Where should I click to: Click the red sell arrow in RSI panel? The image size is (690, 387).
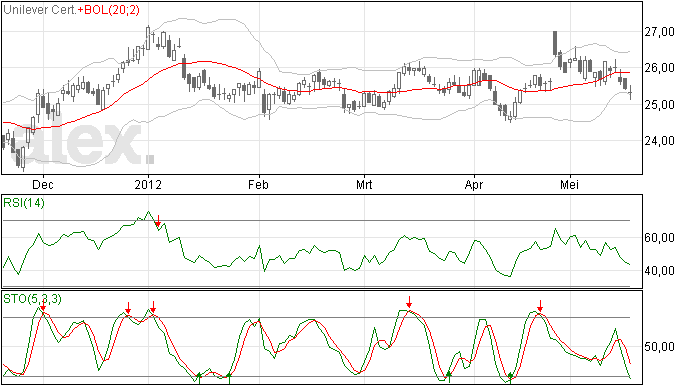(158, 221)
